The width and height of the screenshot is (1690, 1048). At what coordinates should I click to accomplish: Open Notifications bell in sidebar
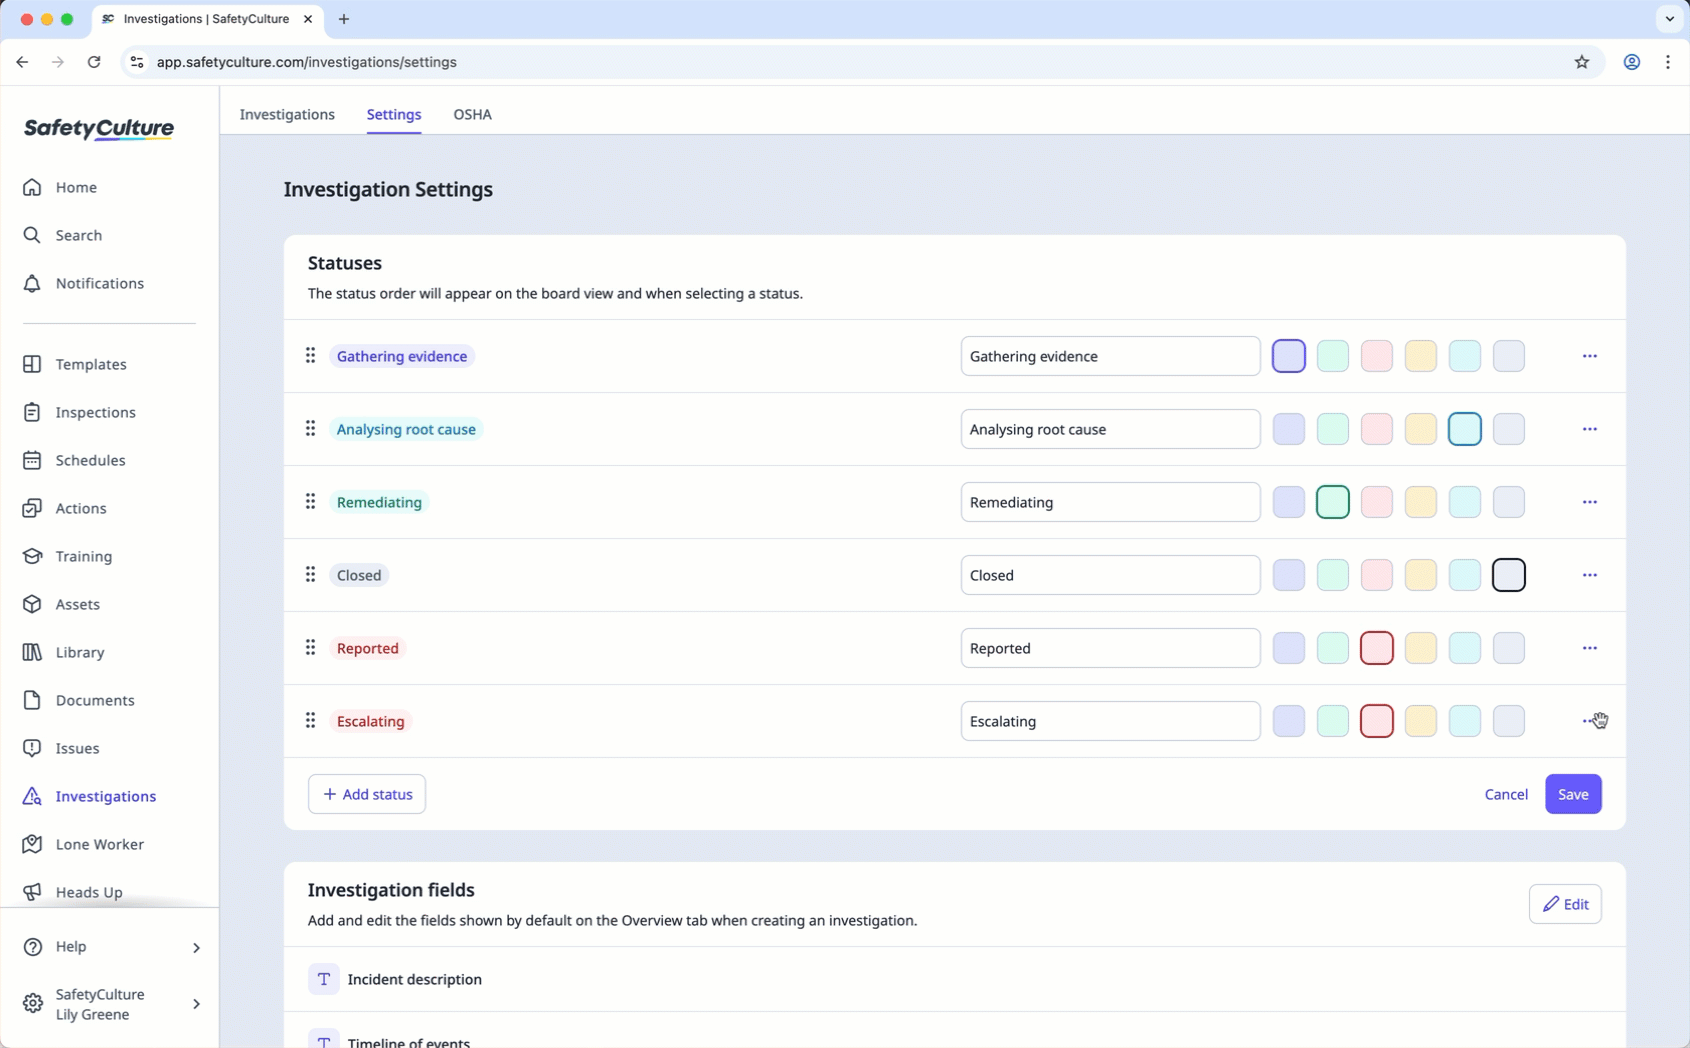pyautogui.click(x=83, y=283)
